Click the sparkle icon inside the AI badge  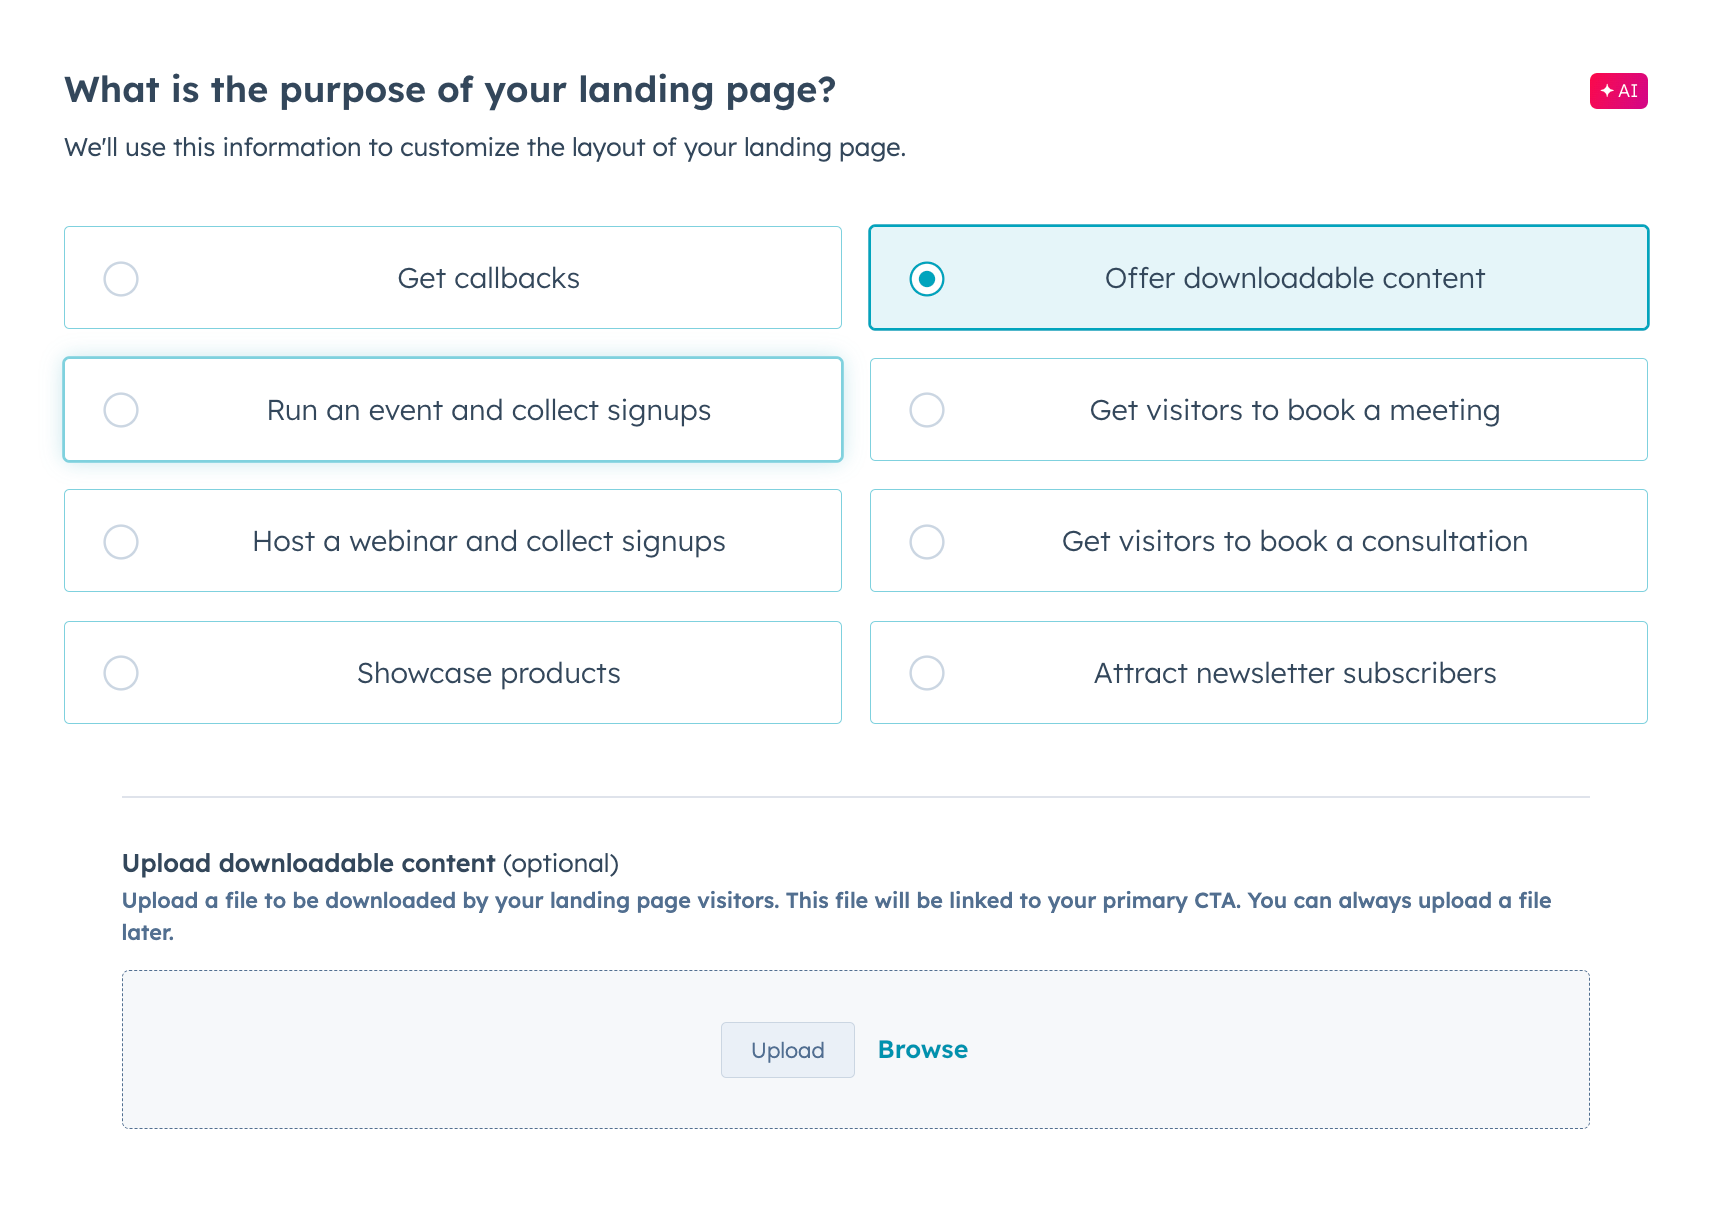1607,90
